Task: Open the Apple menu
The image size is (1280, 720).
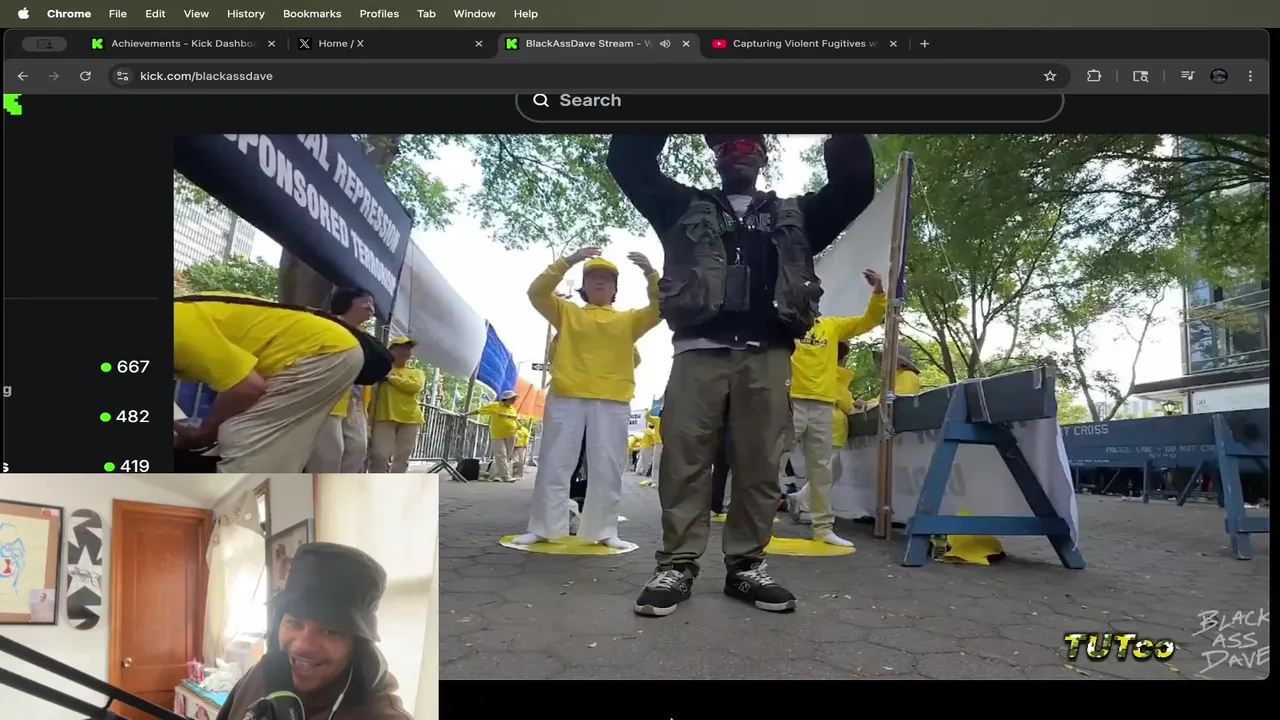Action: click(x=23, y=14)
